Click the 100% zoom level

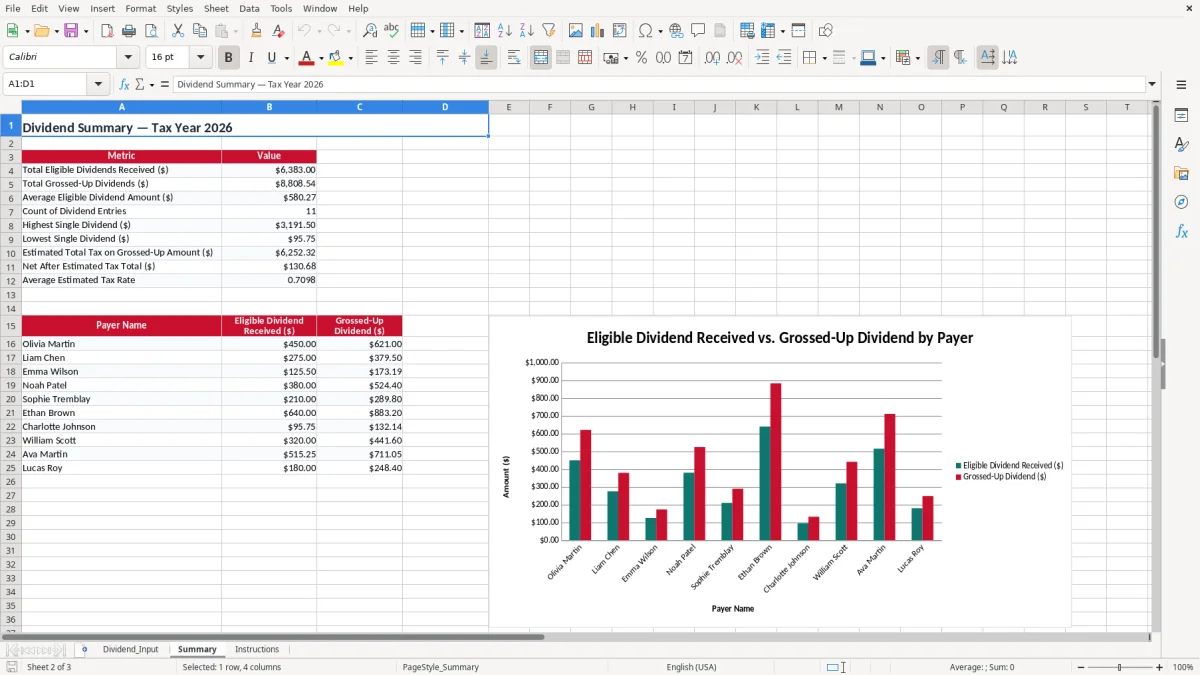(x=1182, y=667)
